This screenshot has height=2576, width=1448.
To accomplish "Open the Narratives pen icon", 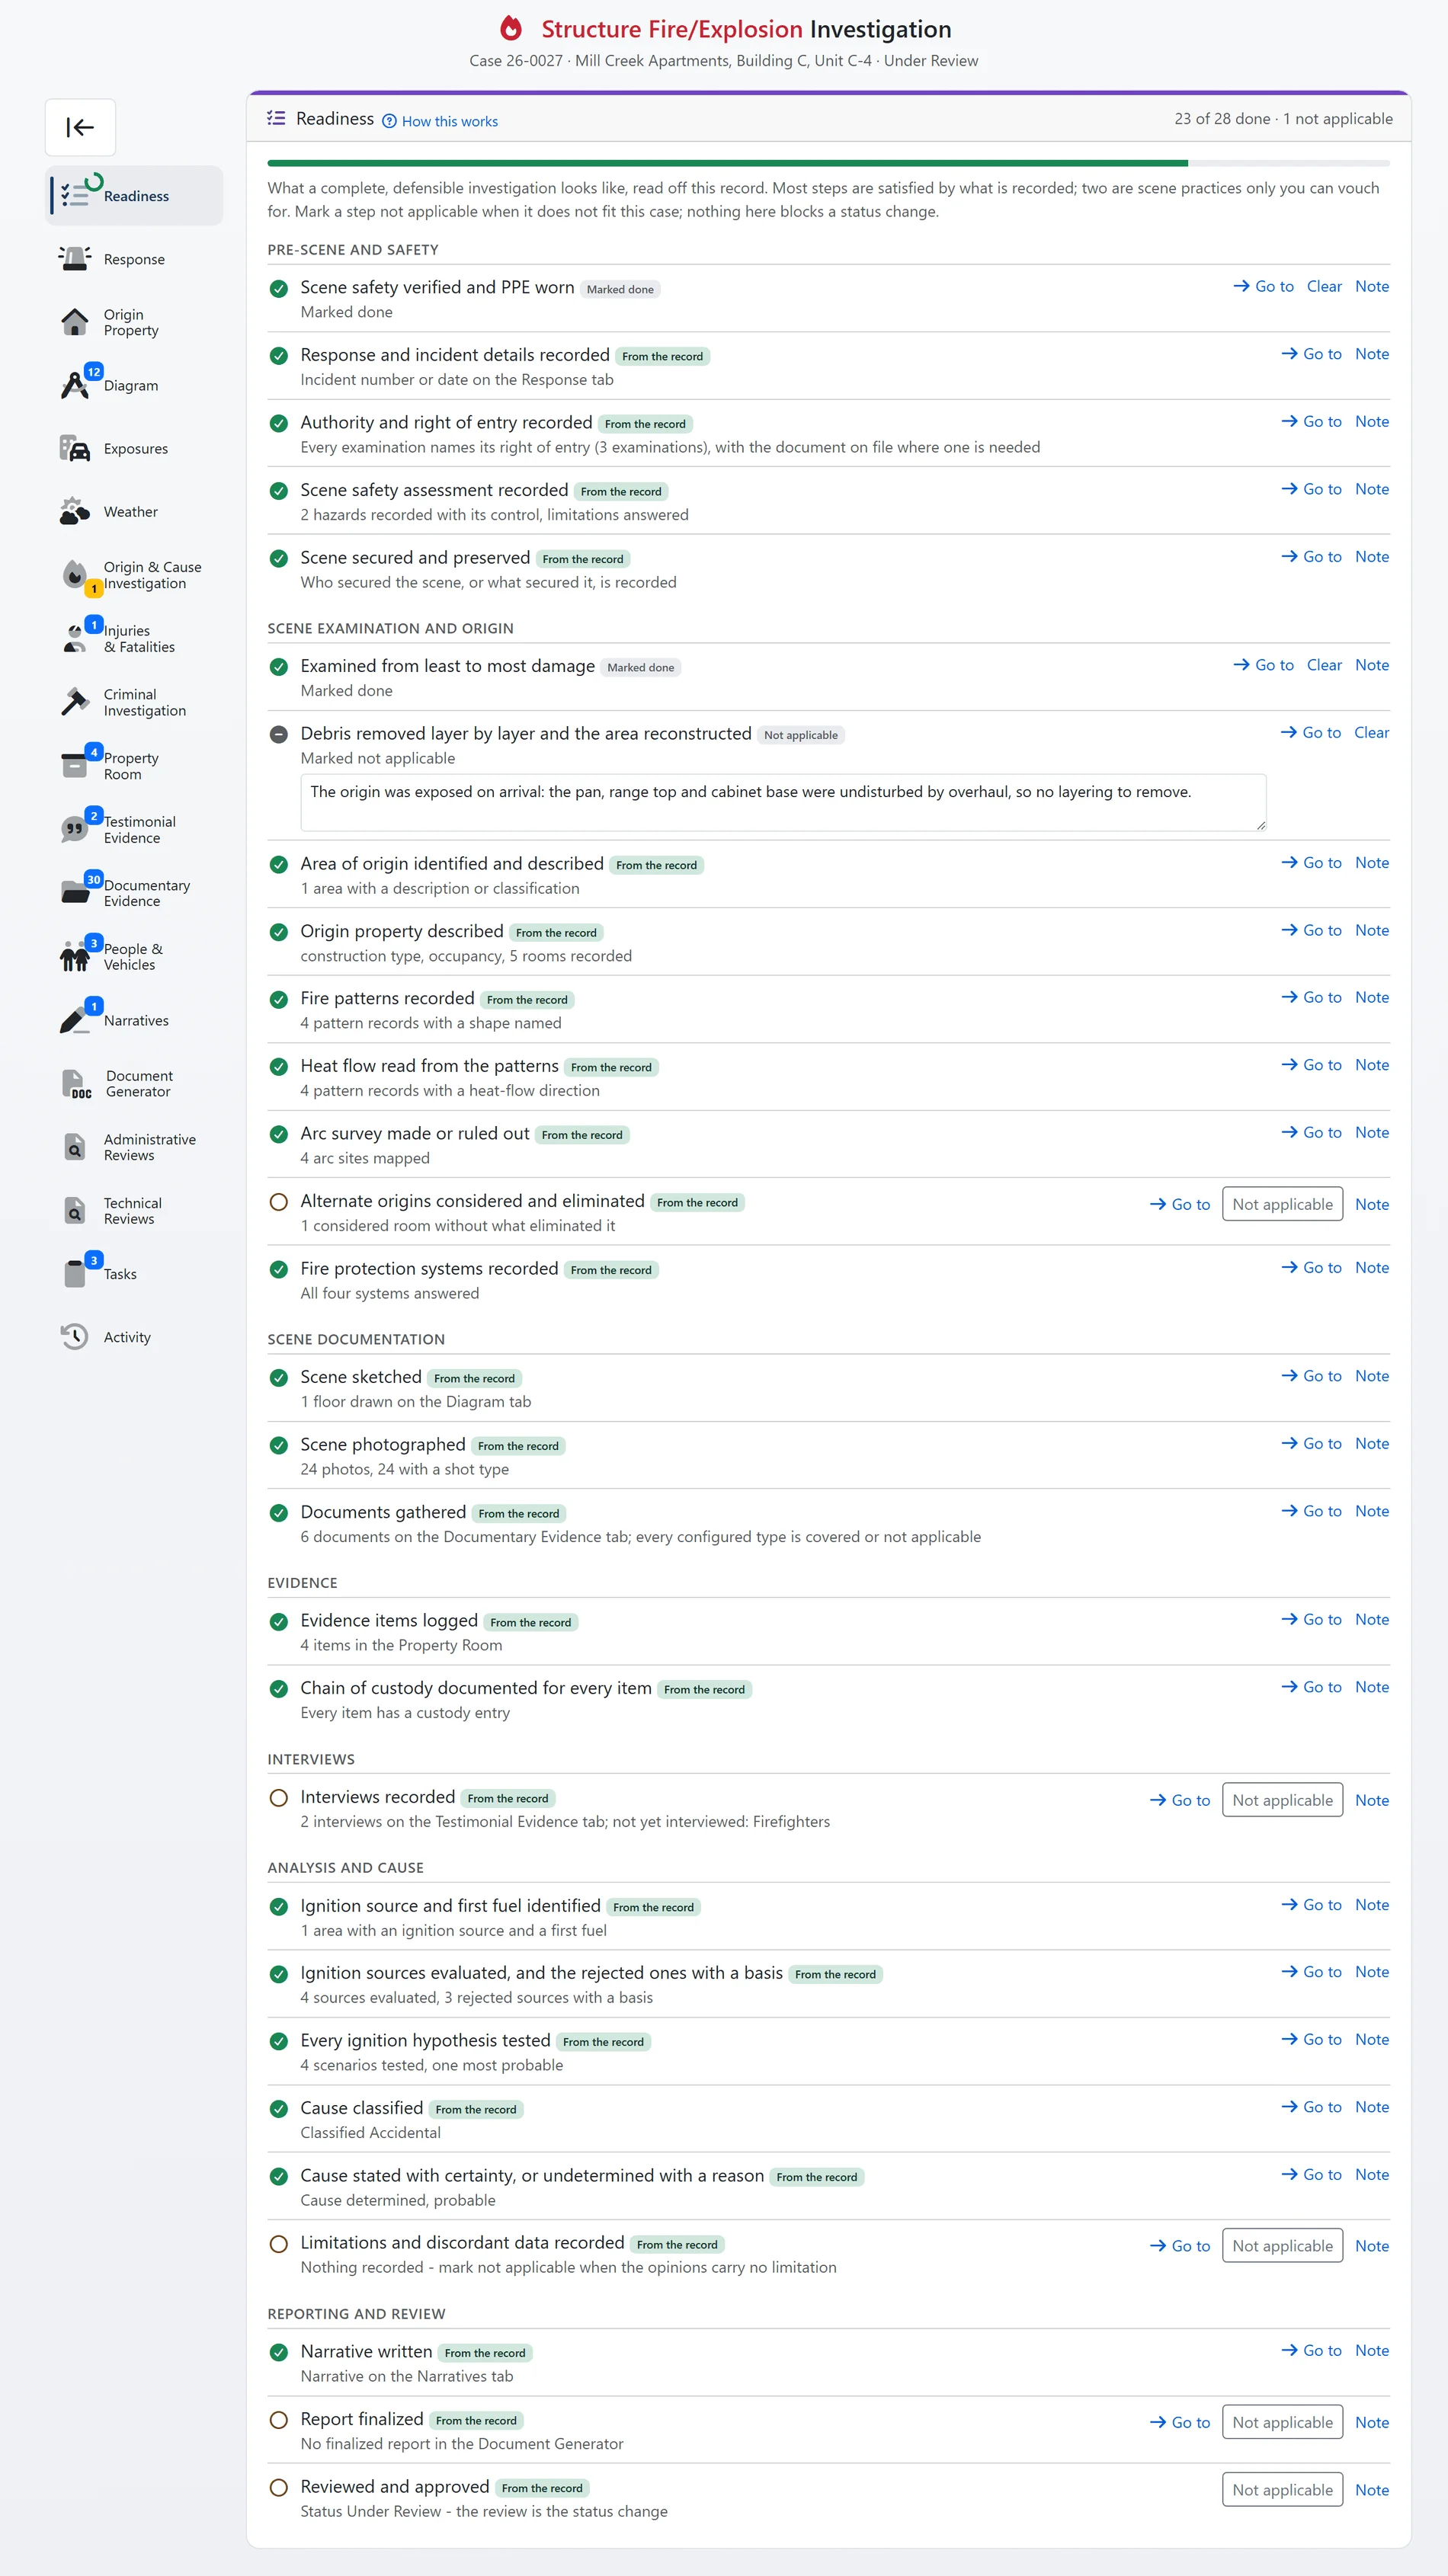I will click(75, 1020).
